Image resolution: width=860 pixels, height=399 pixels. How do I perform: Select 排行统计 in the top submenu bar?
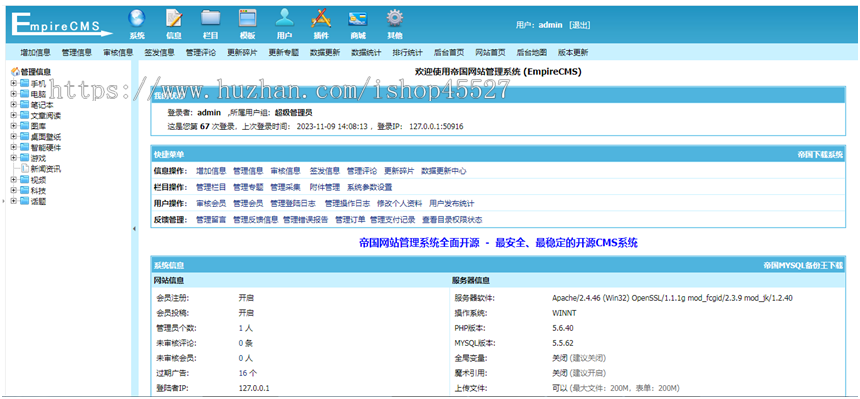click(x=408, y=53)
